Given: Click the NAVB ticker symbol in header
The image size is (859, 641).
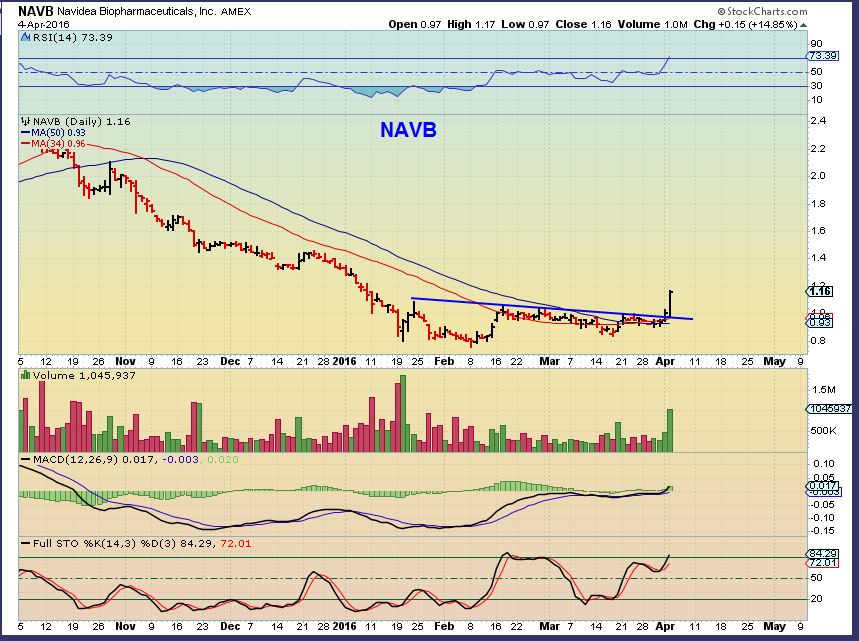Looking at the screenshot, I should (x=36, y=11).
